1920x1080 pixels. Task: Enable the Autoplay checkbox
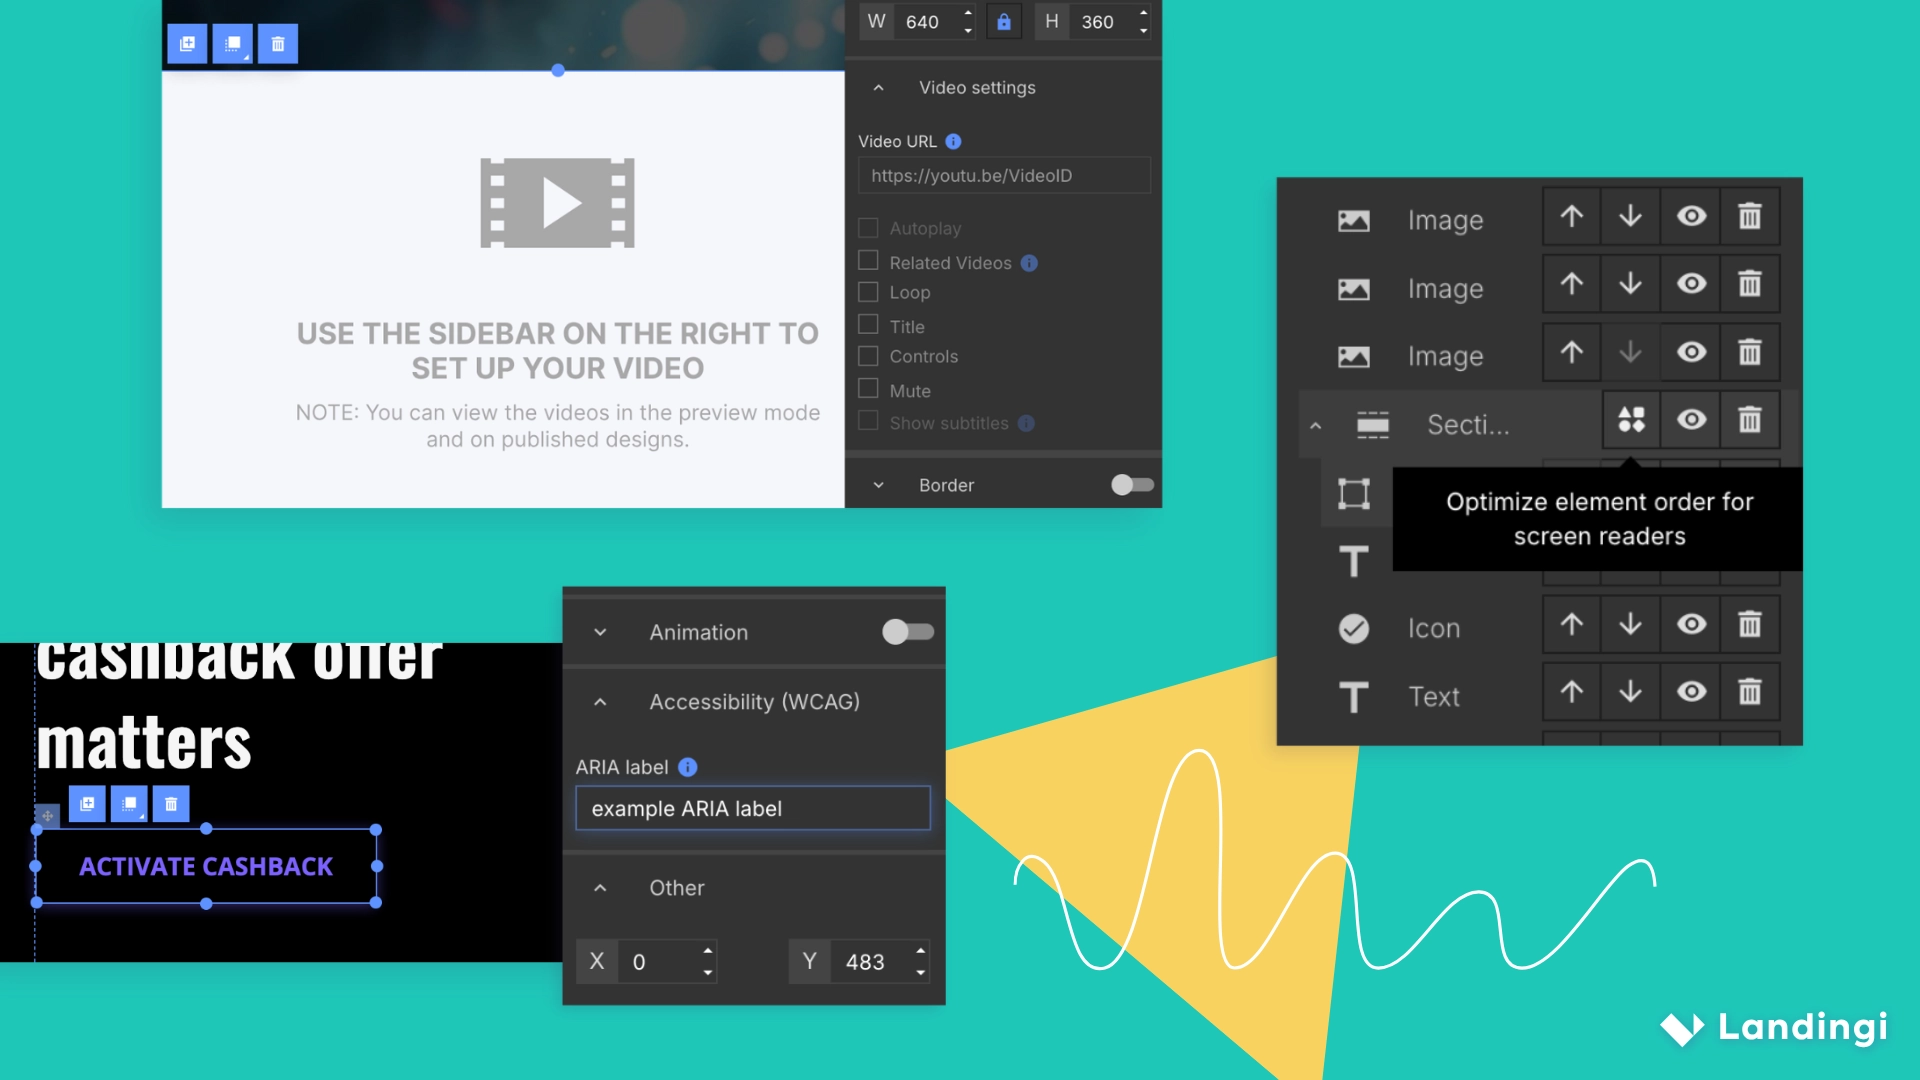coord(868,227)
